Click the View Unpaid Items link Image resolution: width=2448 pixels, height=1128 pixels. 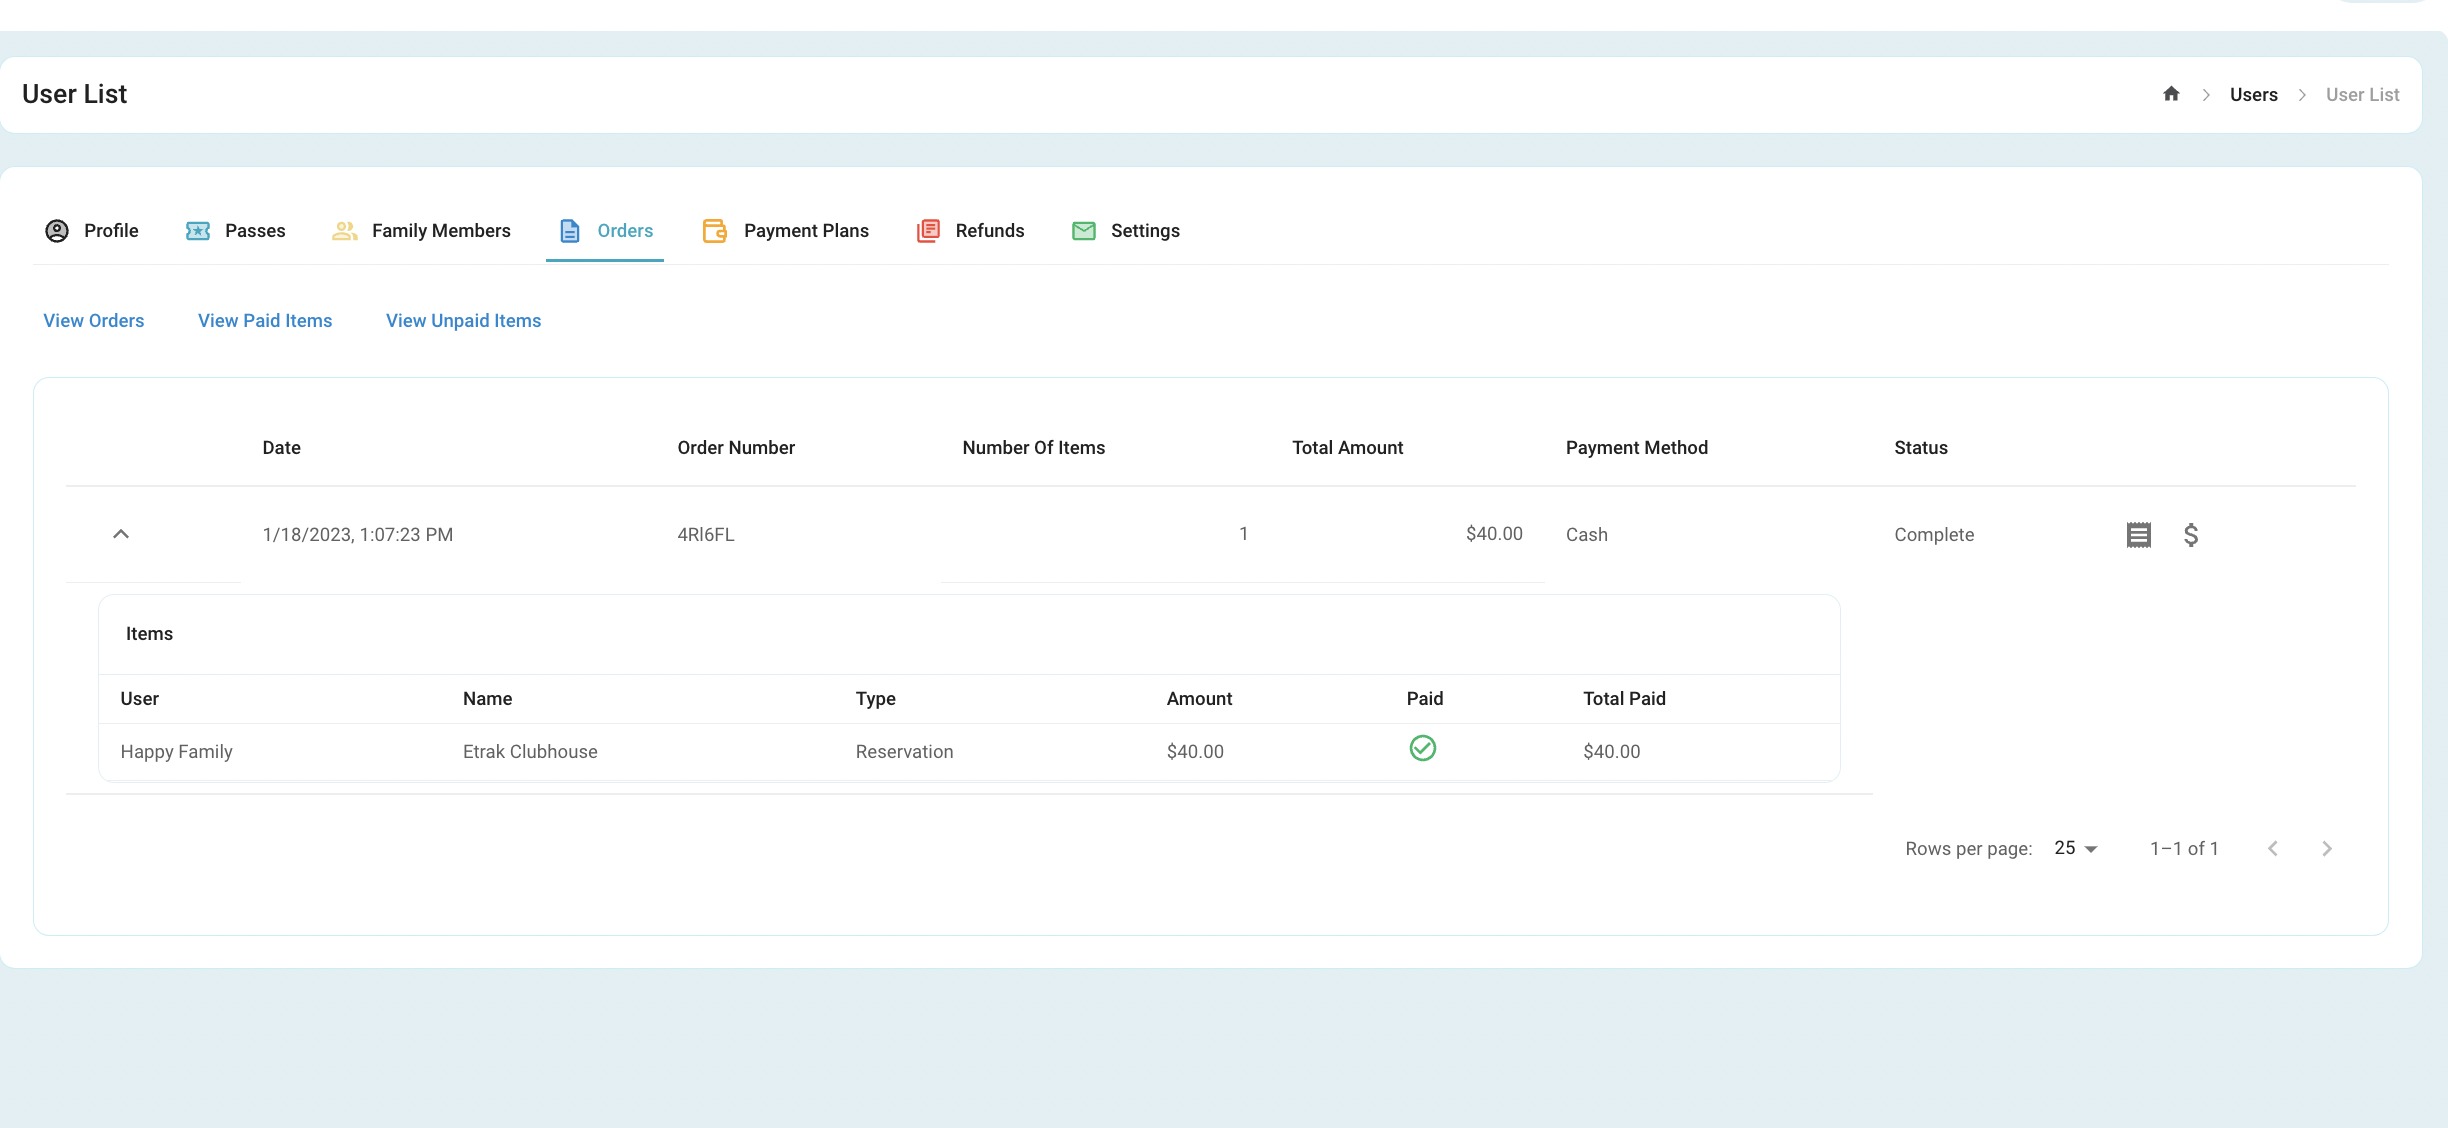coord(464,321)
